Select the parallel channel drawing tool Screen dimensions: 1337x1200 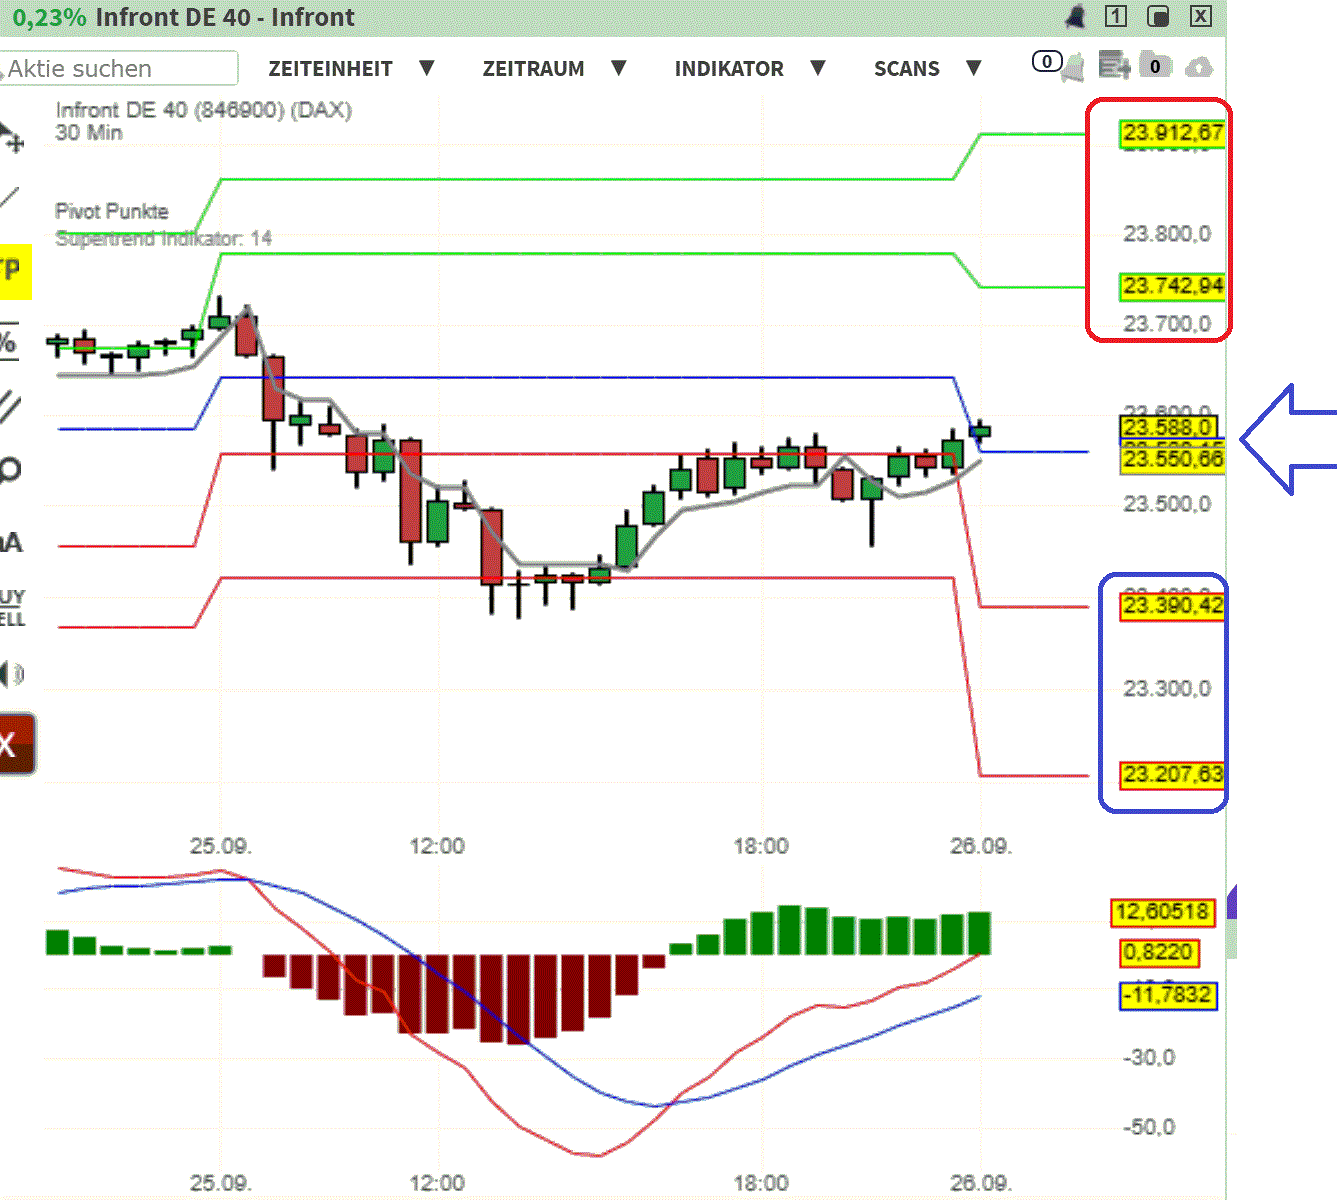point(10,405)
